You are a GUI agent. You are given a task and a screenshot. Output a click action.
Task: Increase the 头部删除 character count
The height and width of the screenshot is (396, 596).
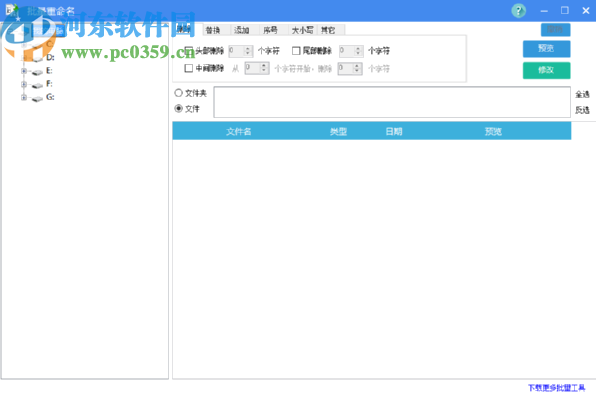(248, 48)
